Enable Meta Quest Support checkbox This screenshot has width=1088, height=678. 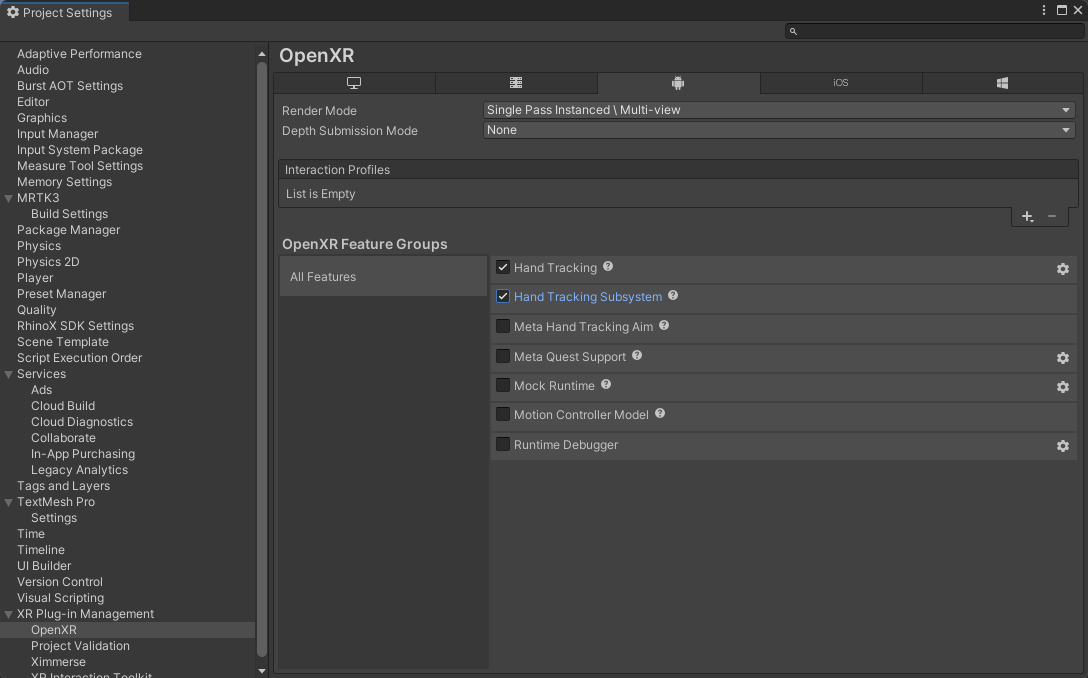[503, 356]
